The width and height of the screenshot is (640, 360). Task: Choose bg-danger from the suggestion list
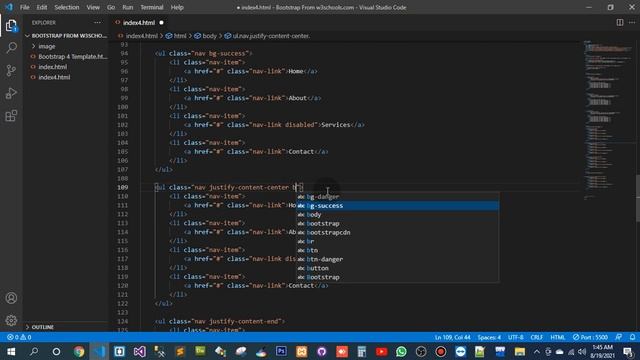pyautogui.click(x=397, y=197)
